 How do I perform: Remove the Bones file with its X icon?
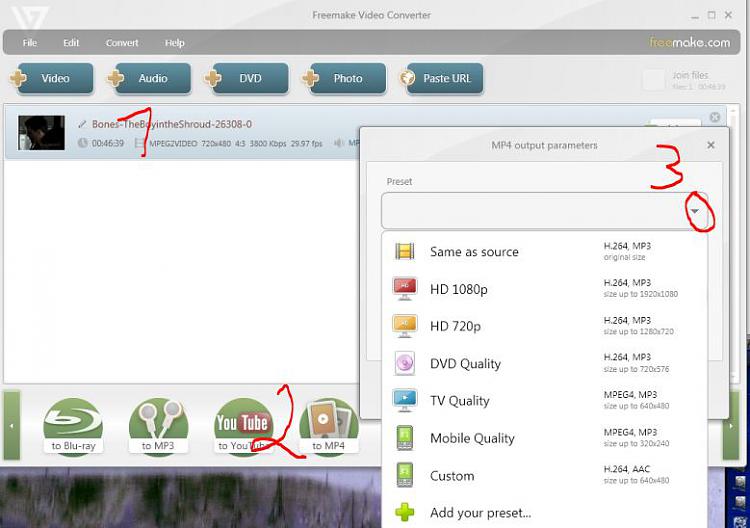(x=715, y=117)
